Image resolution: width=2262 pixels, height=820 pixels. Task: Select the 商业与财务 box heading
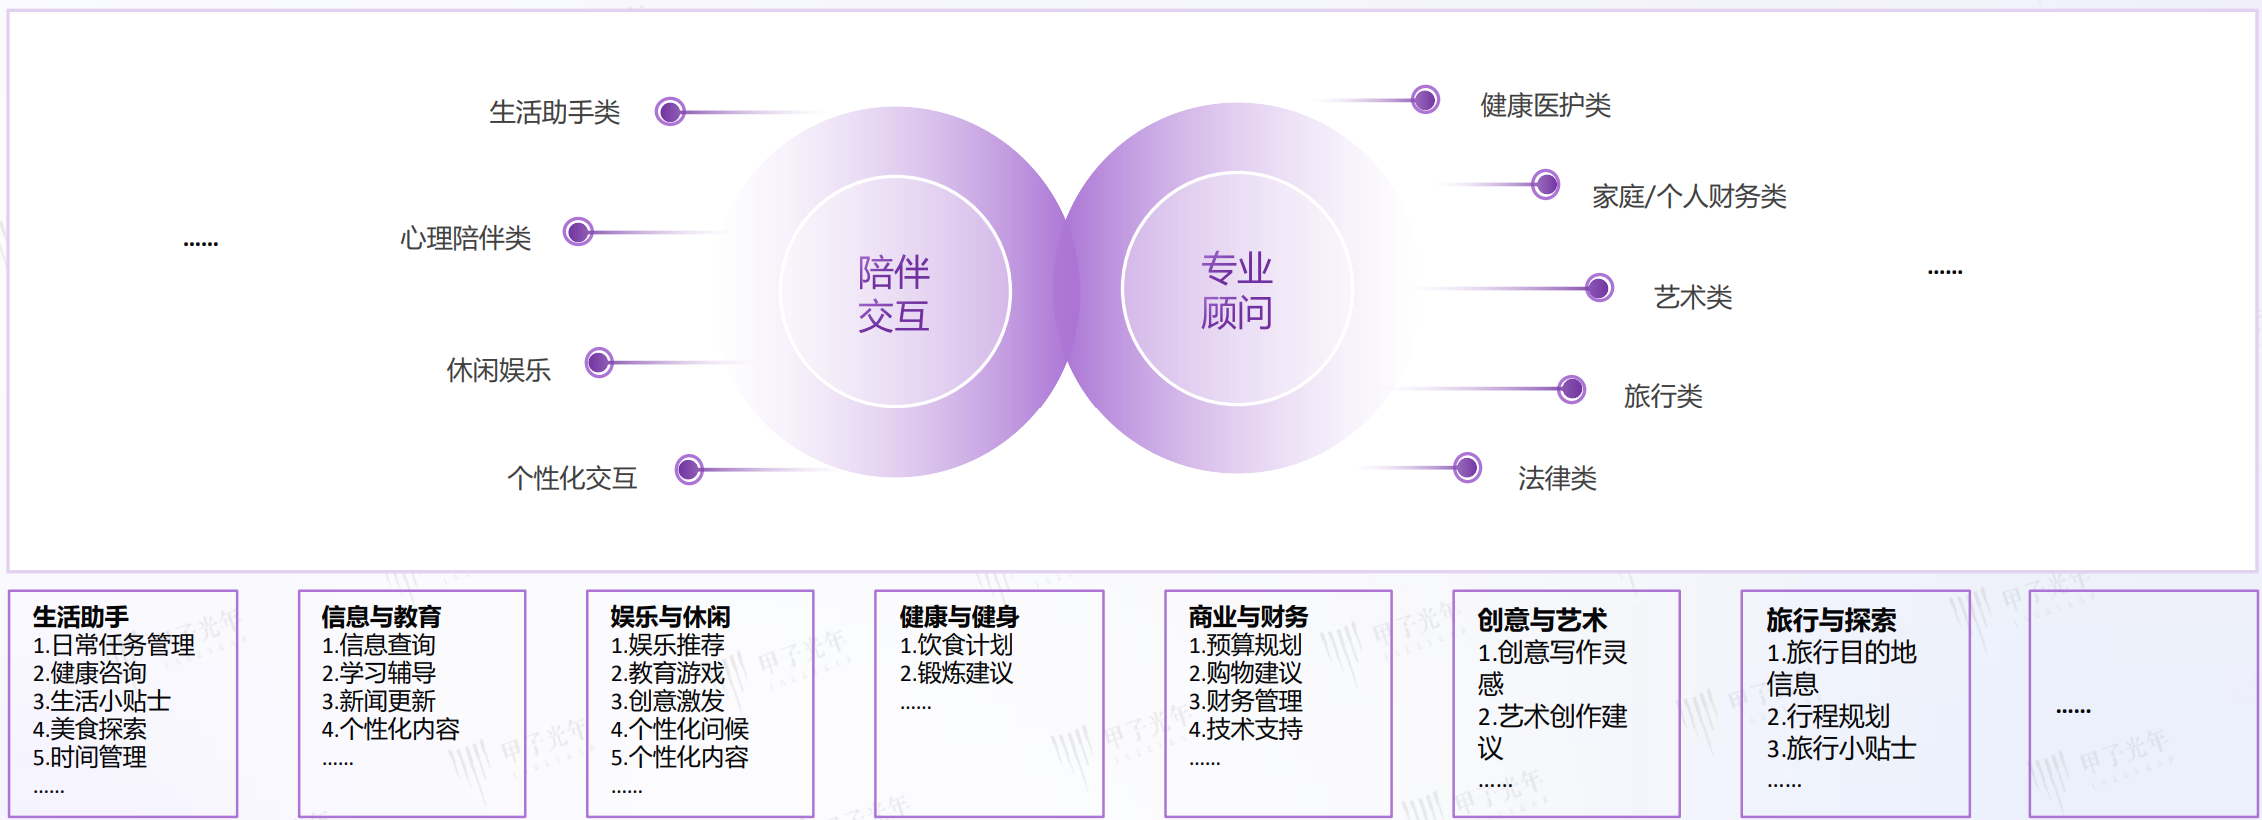pos(1248,617)
